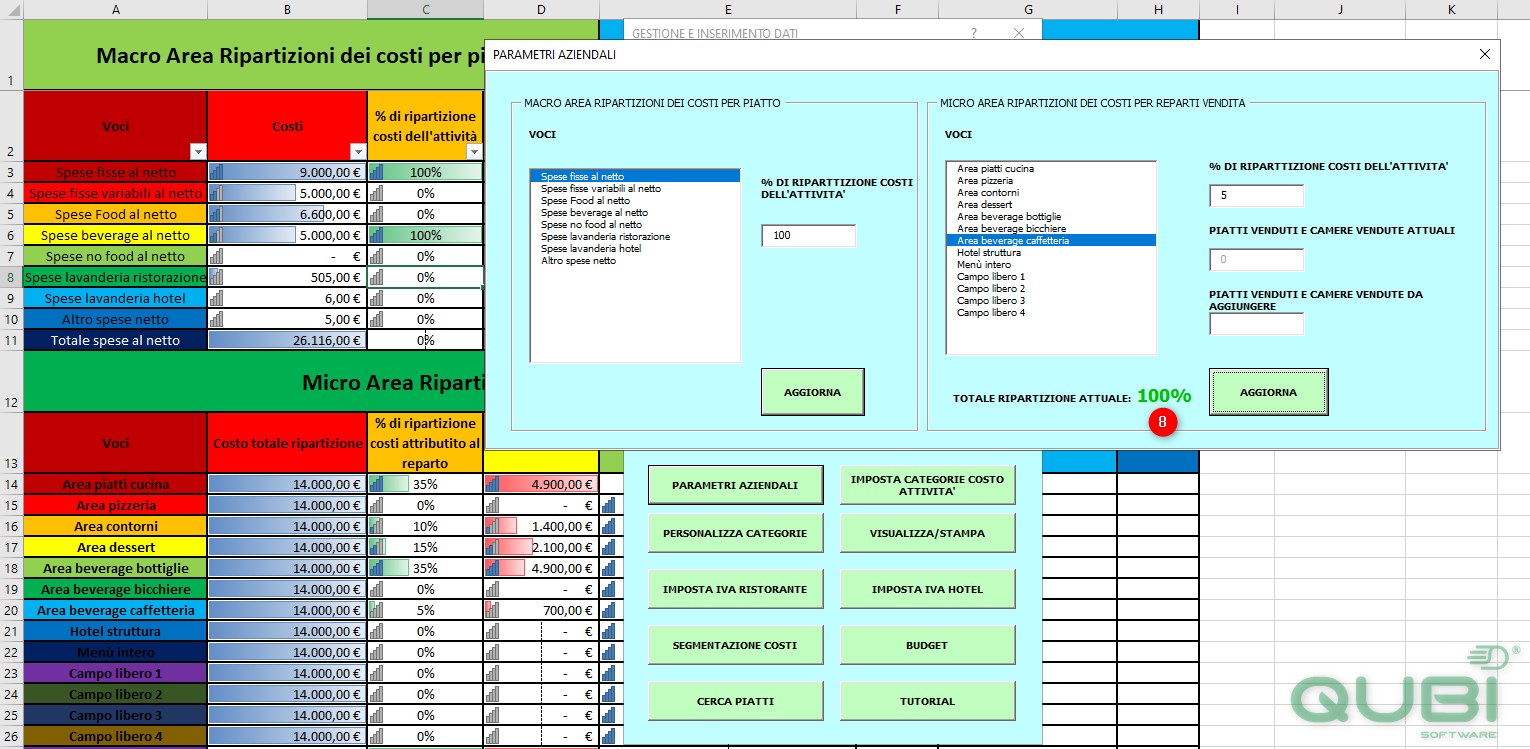The height and width of the screenshot is (749, 1530).
Task: Select 'Area beverage bottiglie' in listbox
Action: 1051,216
